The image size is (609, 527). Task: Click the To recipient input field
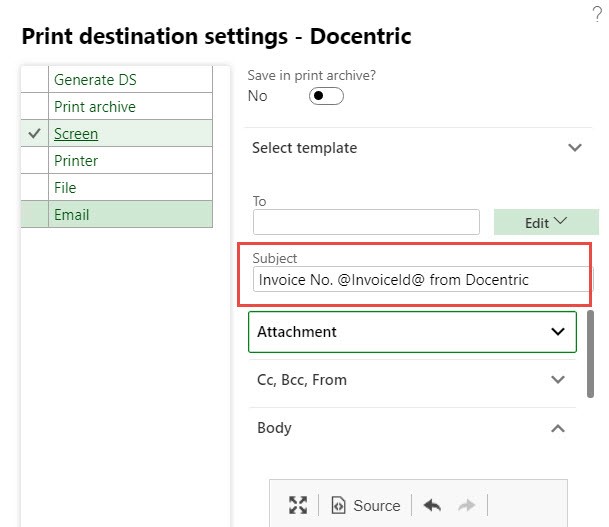(x=366, y=222)
